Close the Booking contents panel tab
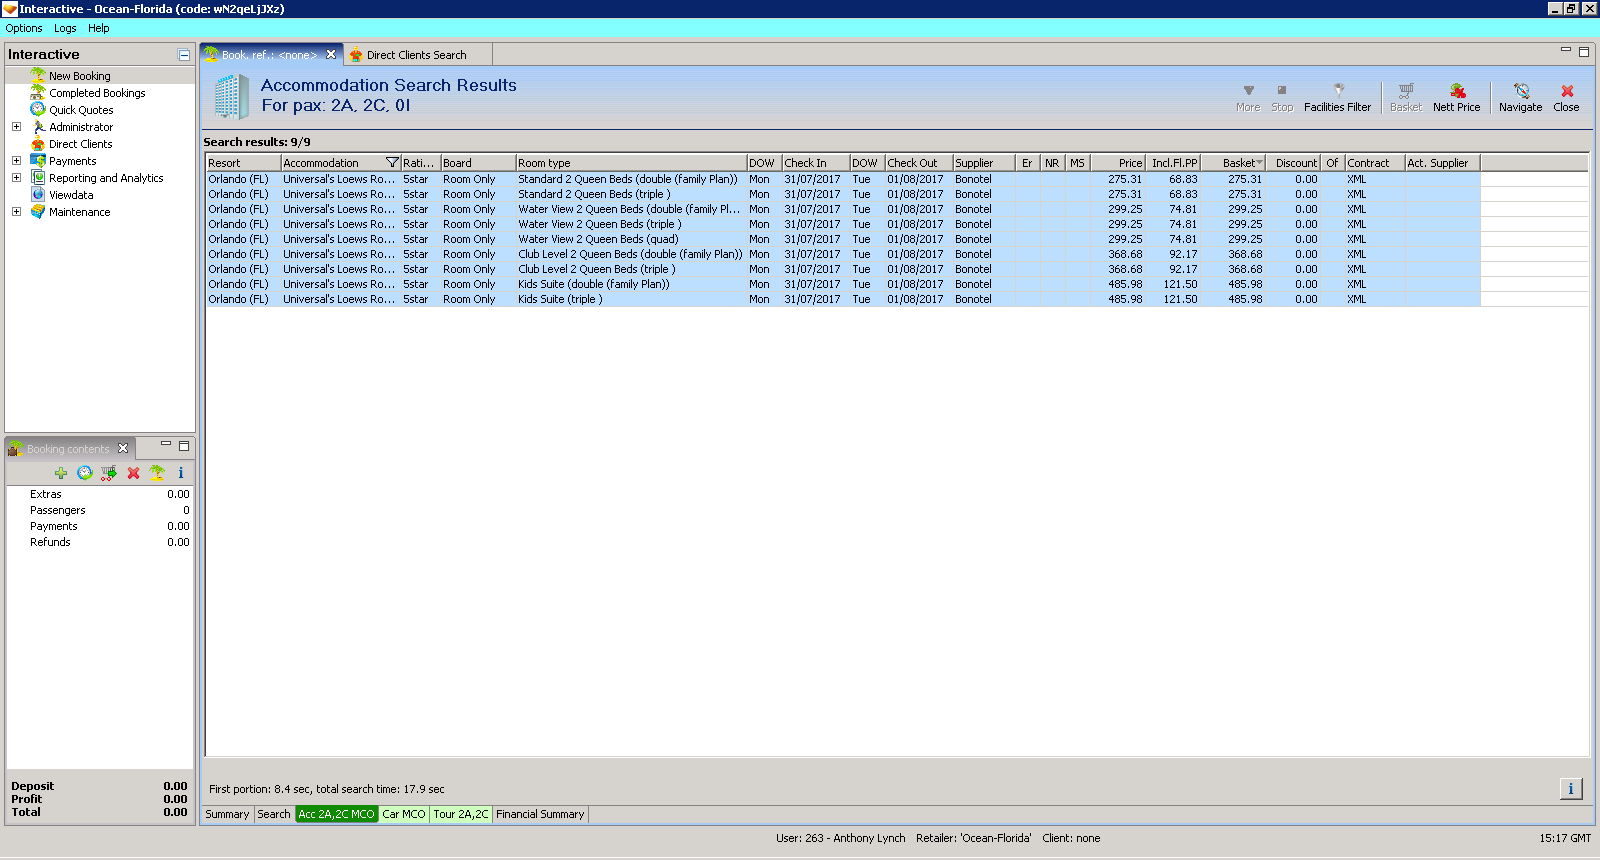Screen dimensions: 1600x860 pyautogui.click(x=123, y=448)
